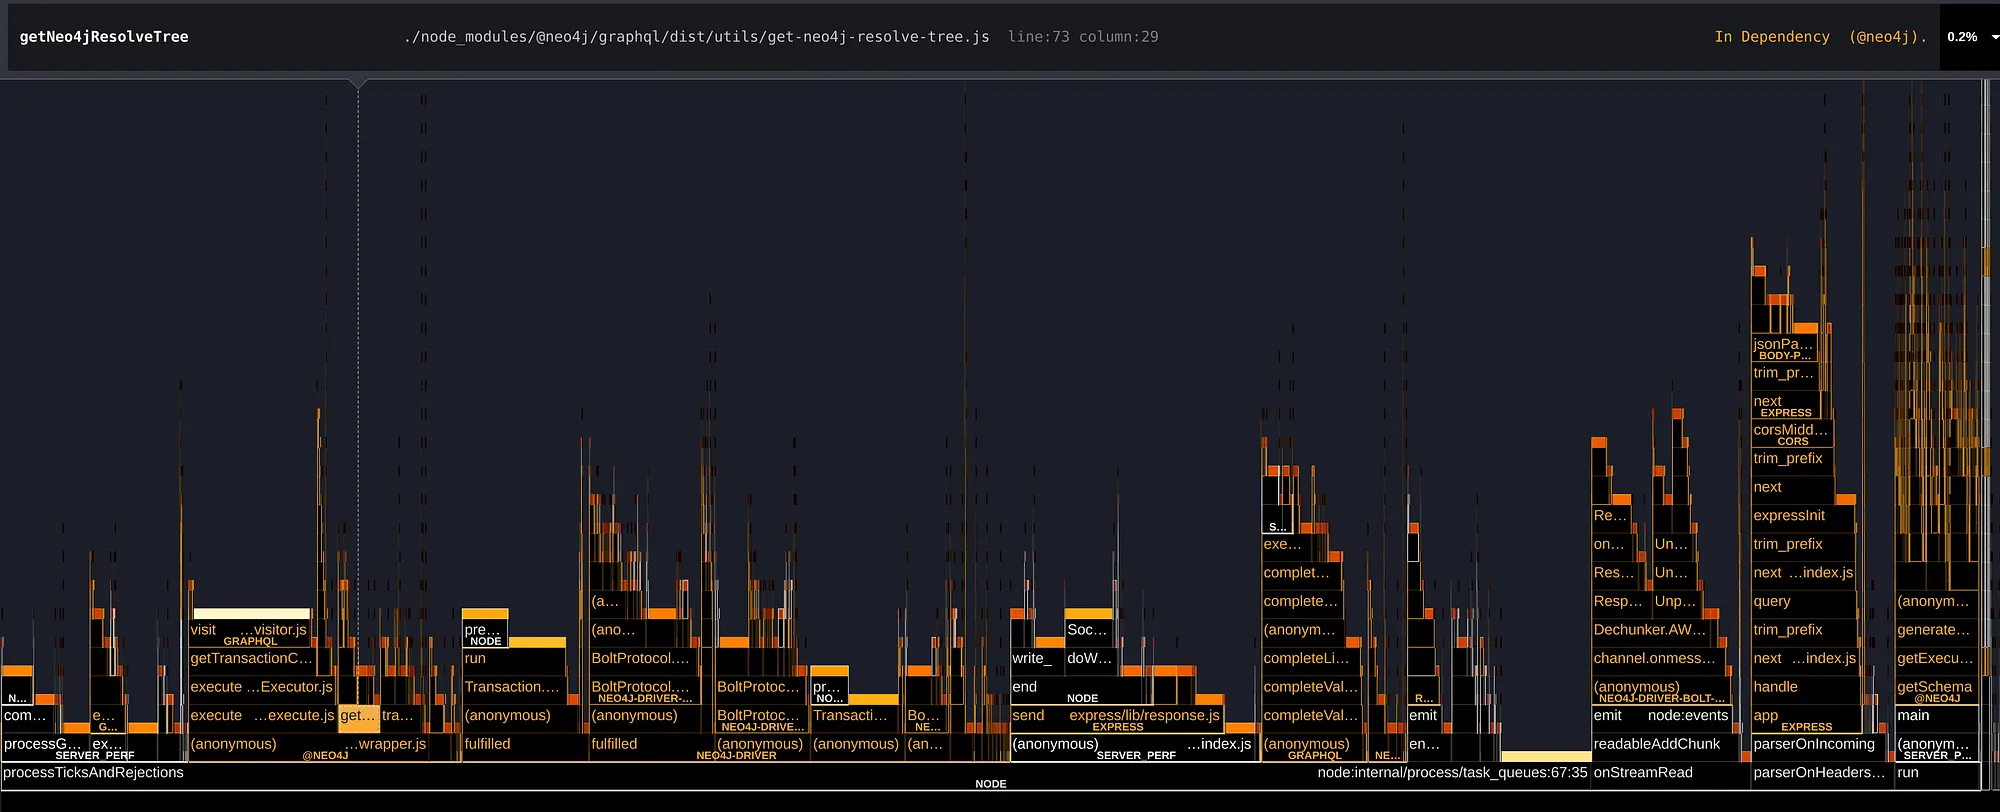Select the 'app' EXPRESS frame
The height and width of the screenshot is (812, 2000).
1806,718
